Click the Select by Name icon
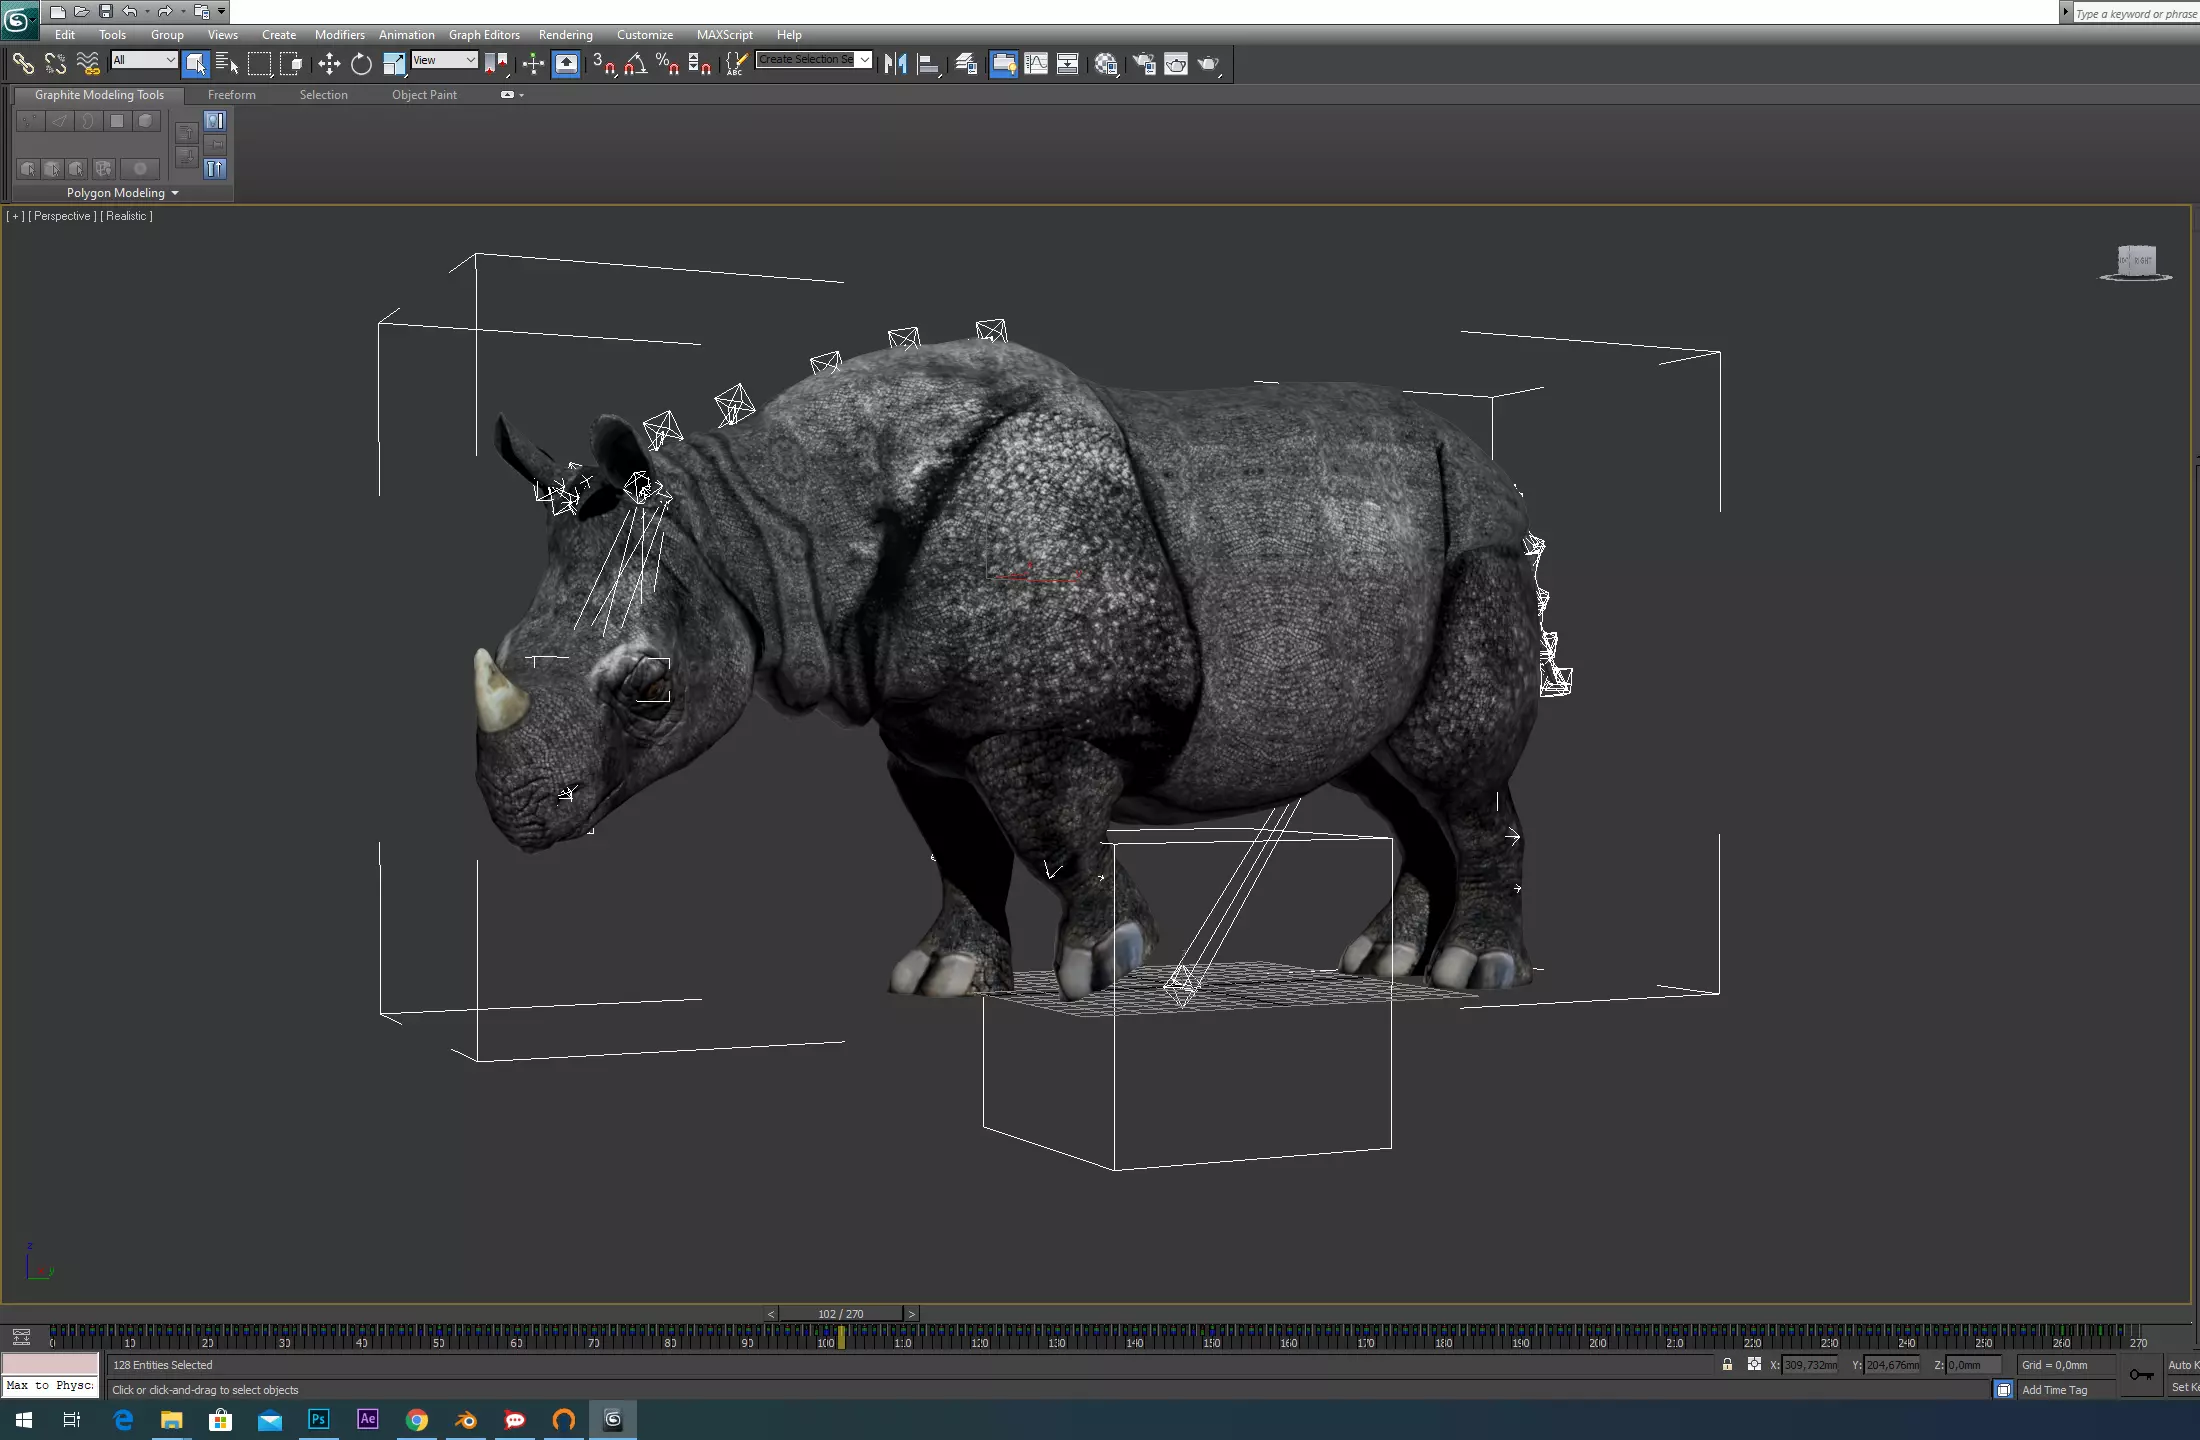 click(227, 64)
